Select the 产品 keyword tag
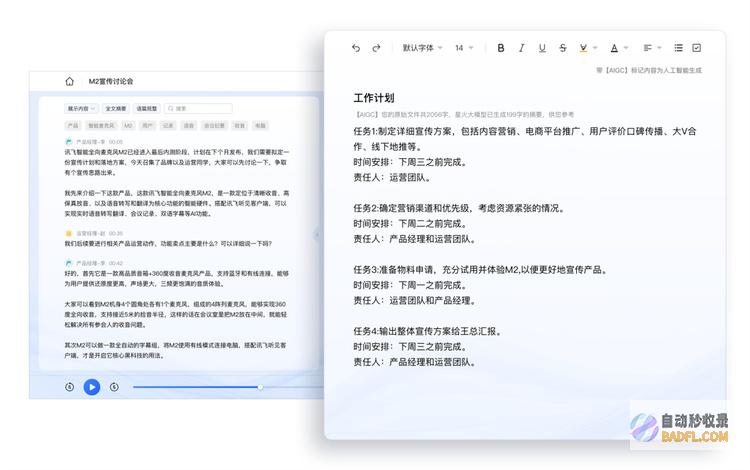The image size is (750, 470). click(73, 126)
